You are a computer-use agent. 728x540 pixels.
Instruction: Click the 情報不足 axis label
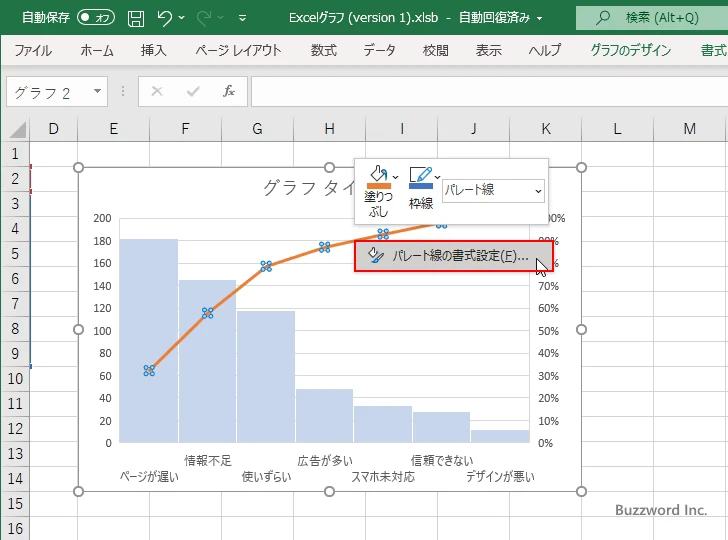tap(208, 461)
